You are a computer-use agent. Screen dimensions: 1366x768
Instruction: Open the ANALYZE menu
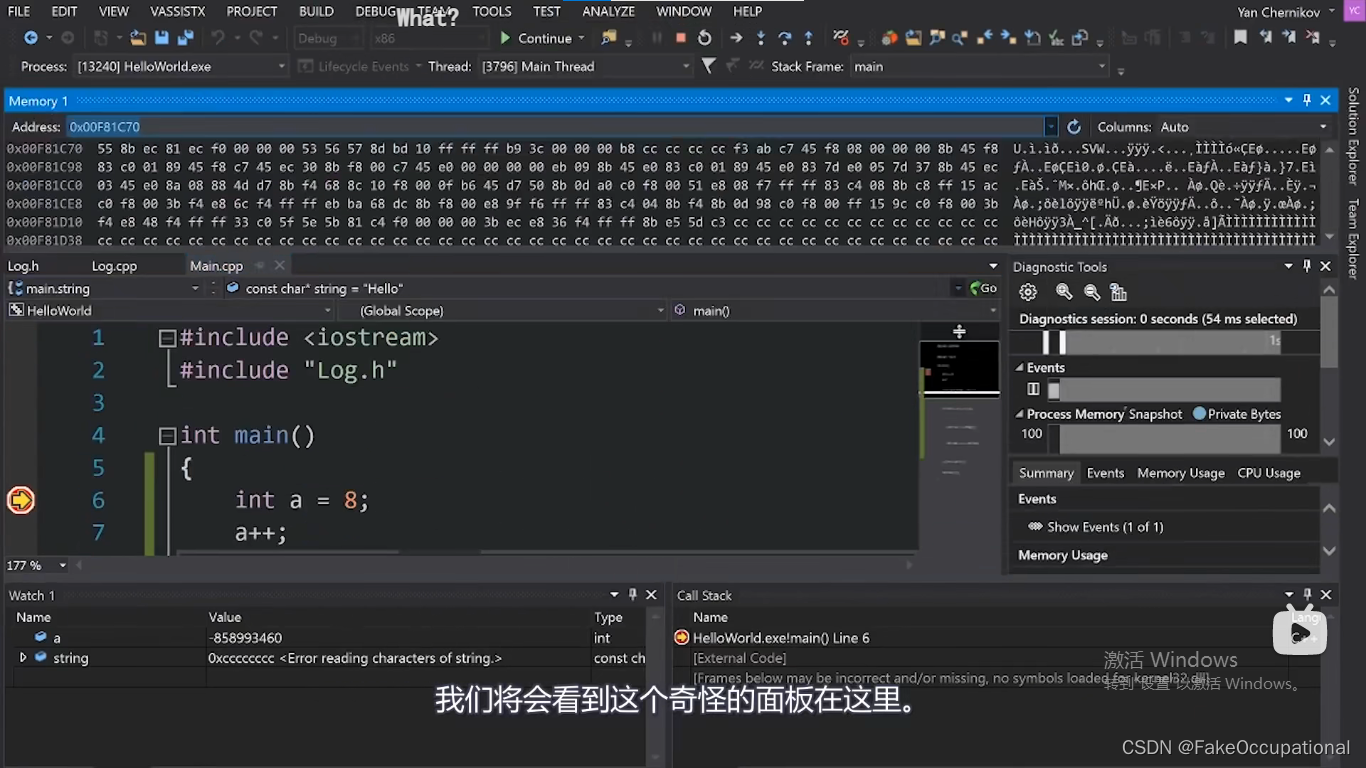(x=608, y=11)
